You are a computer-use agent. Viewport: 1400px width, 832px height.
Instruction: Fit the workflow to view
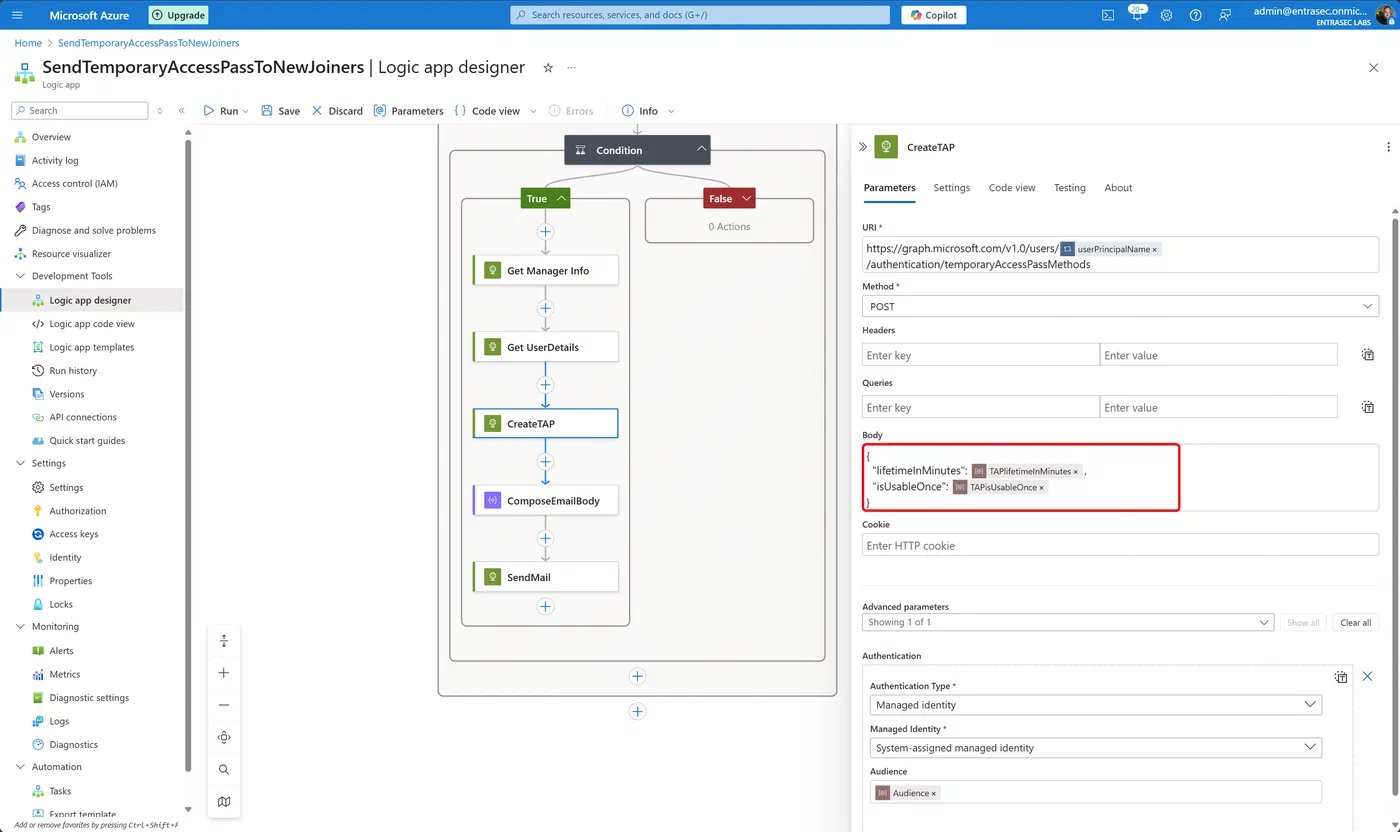click(x=224, y=737)
